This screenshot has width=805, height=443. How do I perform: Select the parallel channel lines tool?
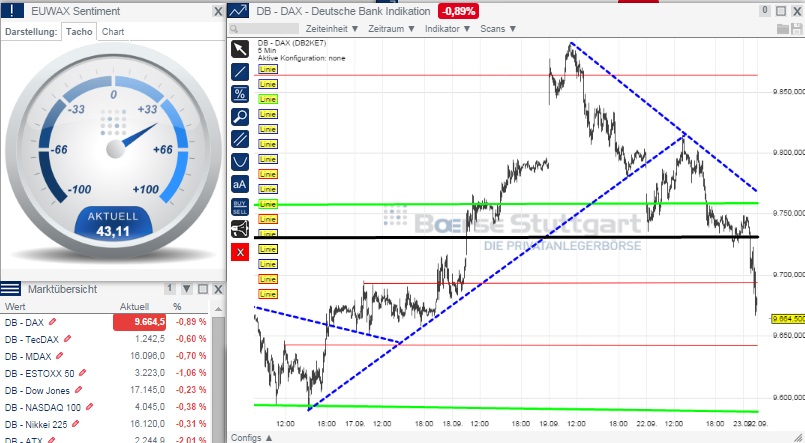[x=240, y=139]
